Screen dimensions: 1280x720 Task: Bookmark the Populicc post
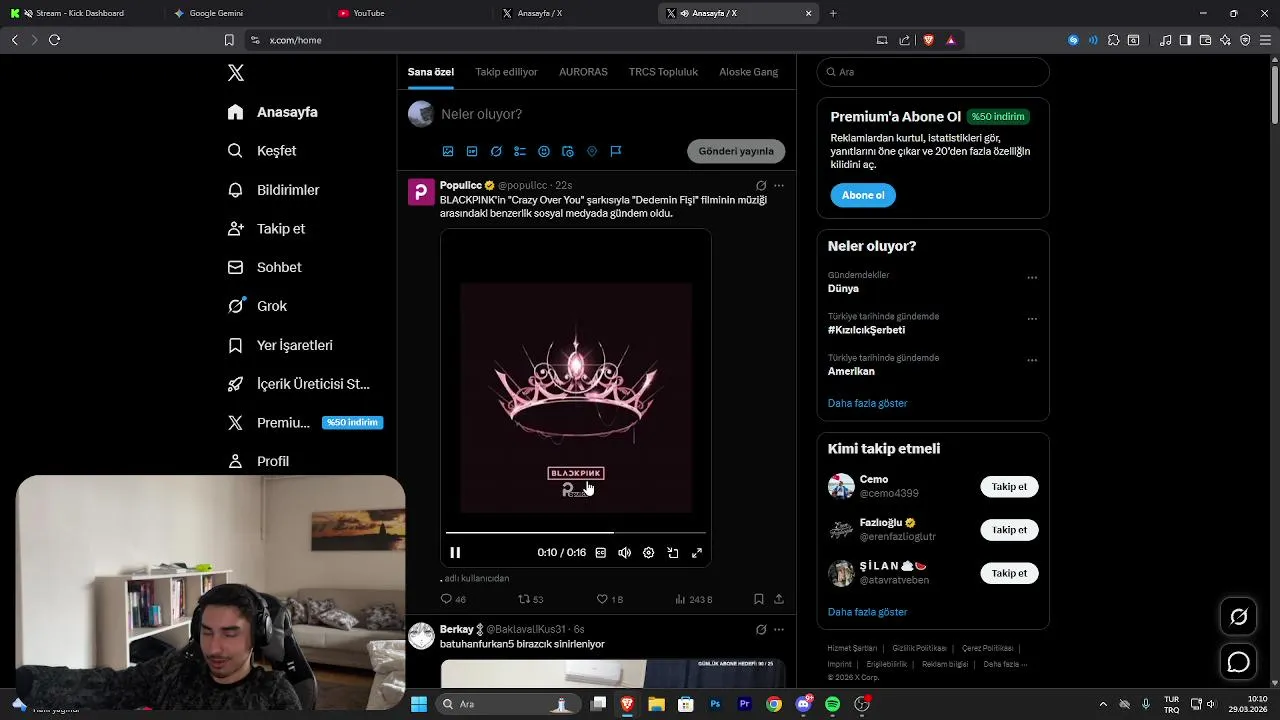pos(758,599)
